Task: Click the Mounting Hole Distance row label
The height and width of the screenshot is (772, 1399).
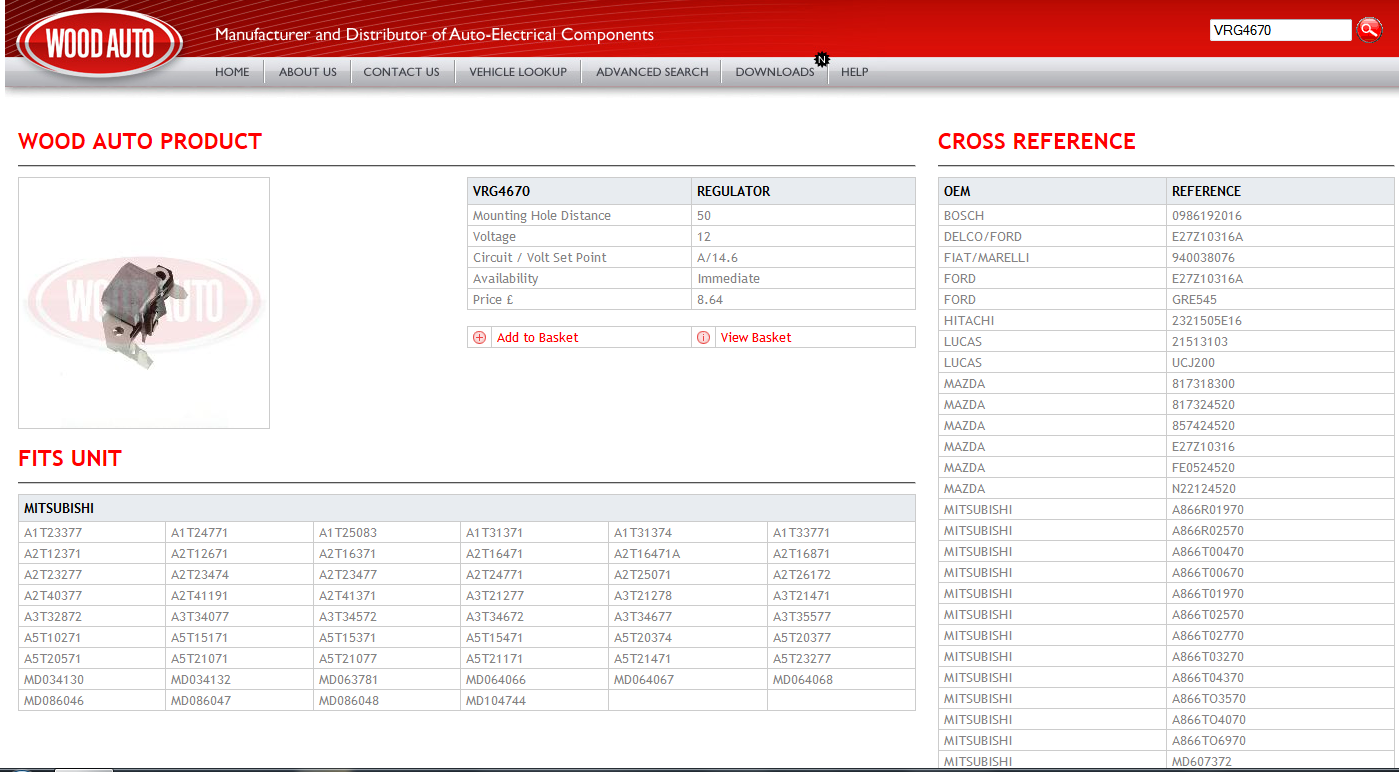Action: coord(541,216)
